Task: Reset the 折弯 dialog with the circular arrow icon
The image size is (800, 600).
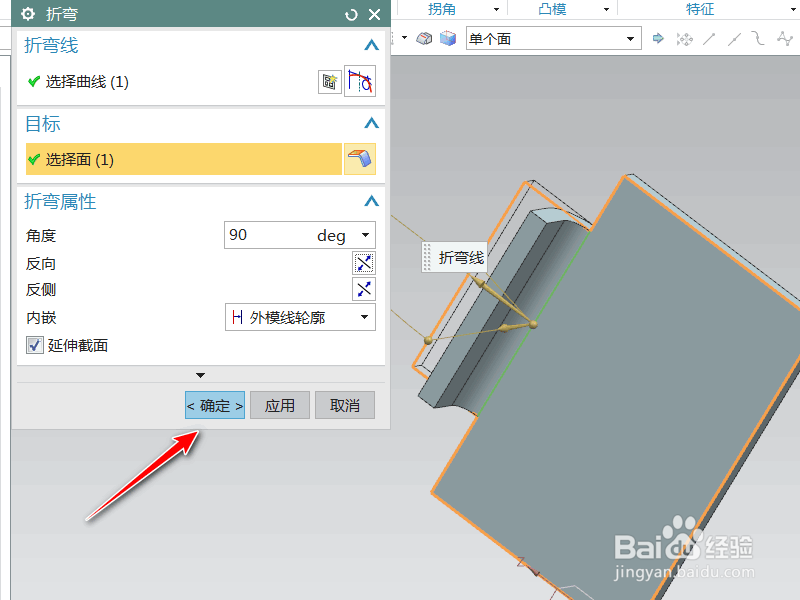Action: click(351, 15)
